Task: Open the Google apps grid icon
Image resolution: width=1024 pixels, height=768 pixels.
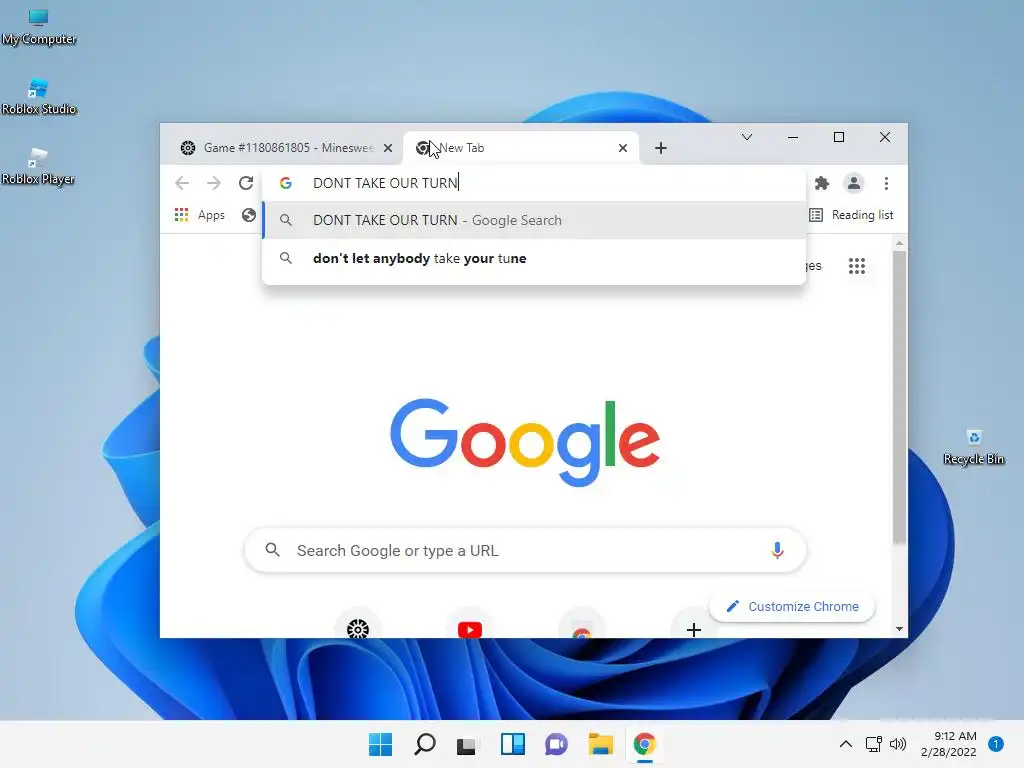Action: (x=857, y=266)
